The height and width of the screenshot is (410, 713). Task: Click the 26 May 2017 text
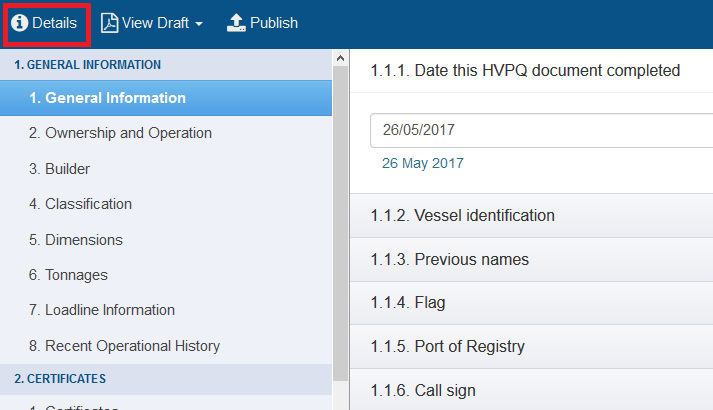pyautogui.click(x=422, y=163)
